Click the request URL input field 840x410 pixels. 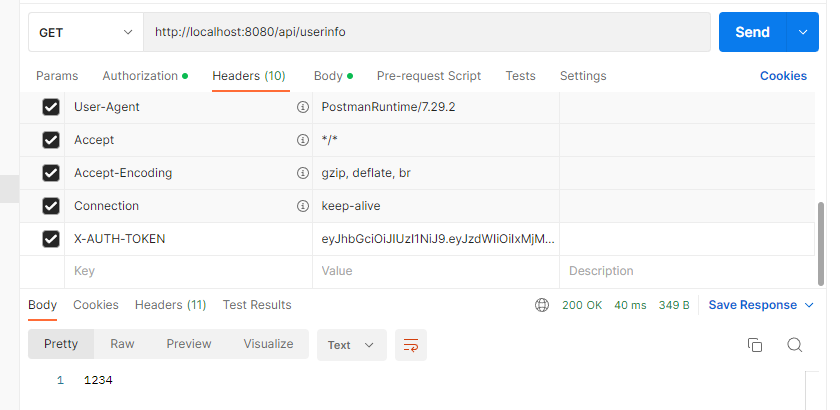point(426,32)
